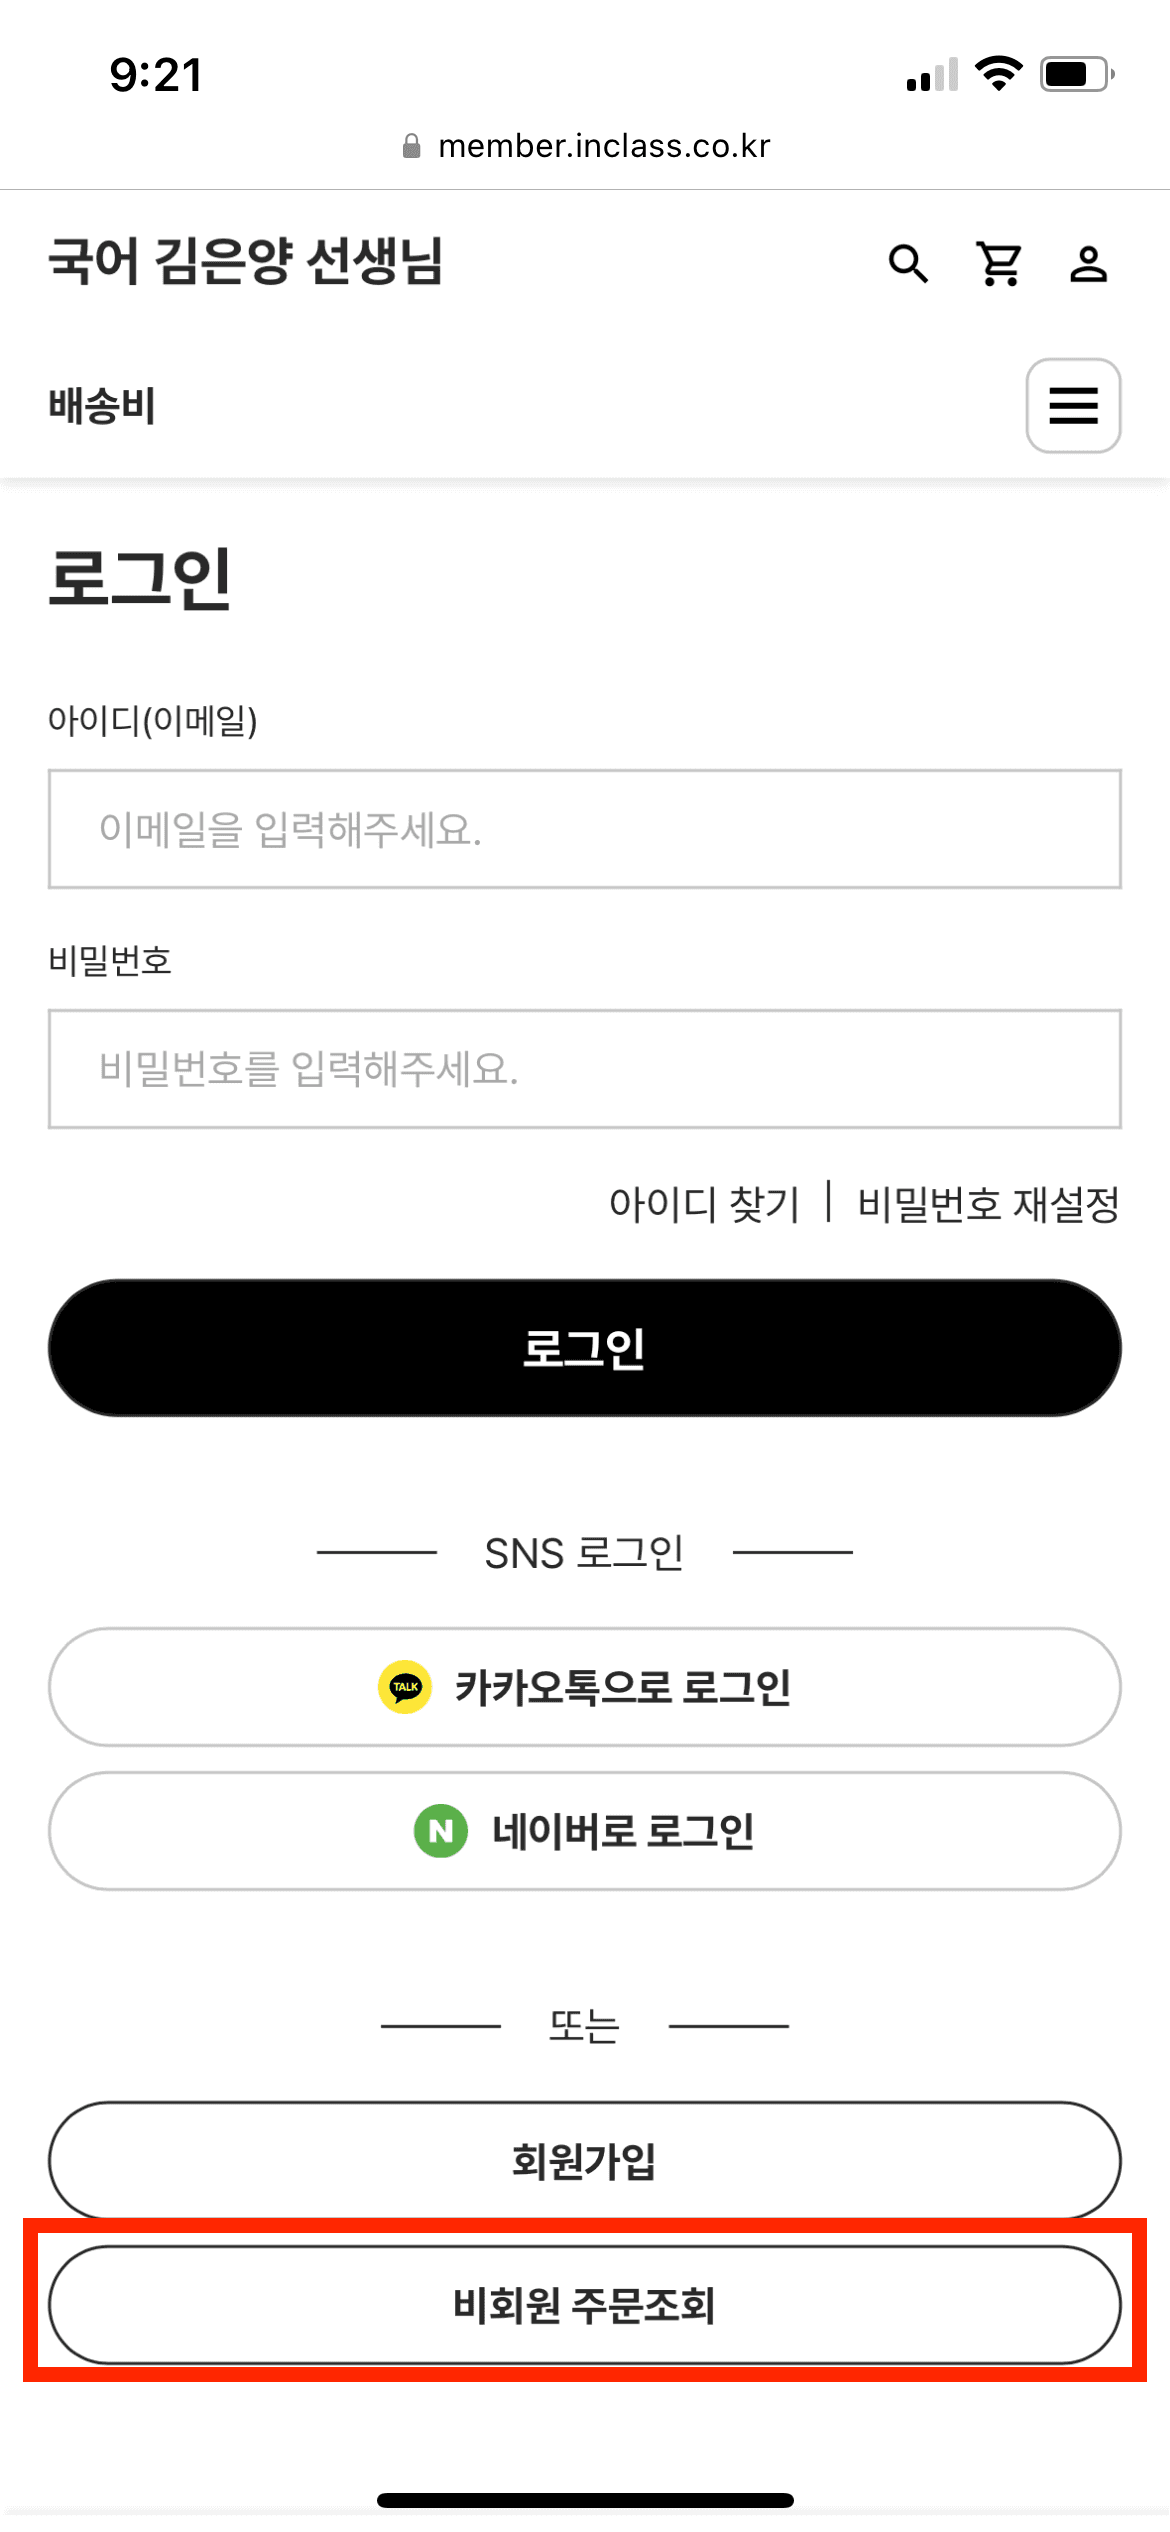Screen dimensions: 1170x2532
Task: Open the shopping cart icon
Action: tap(999, 264)
